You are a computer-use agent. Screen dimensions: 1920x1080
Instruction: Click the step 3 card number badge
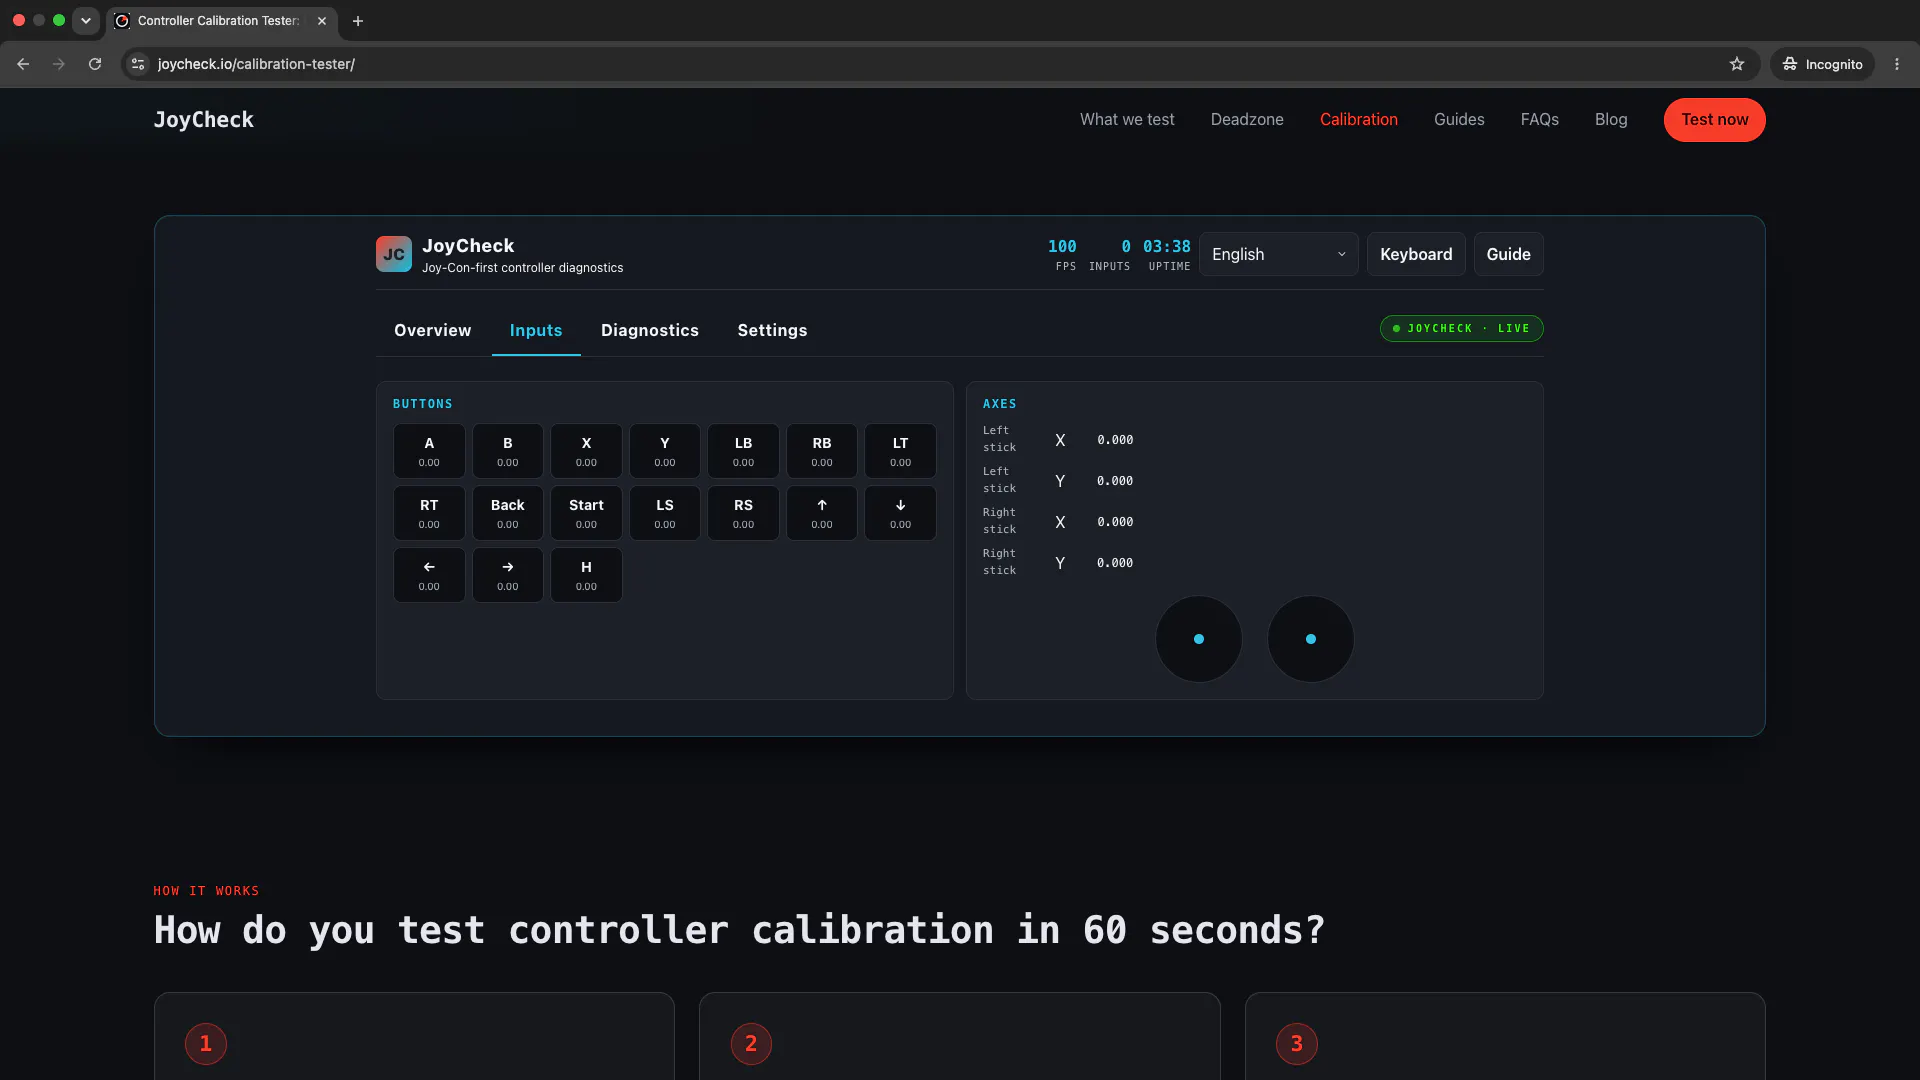tap(1297, 1044)
